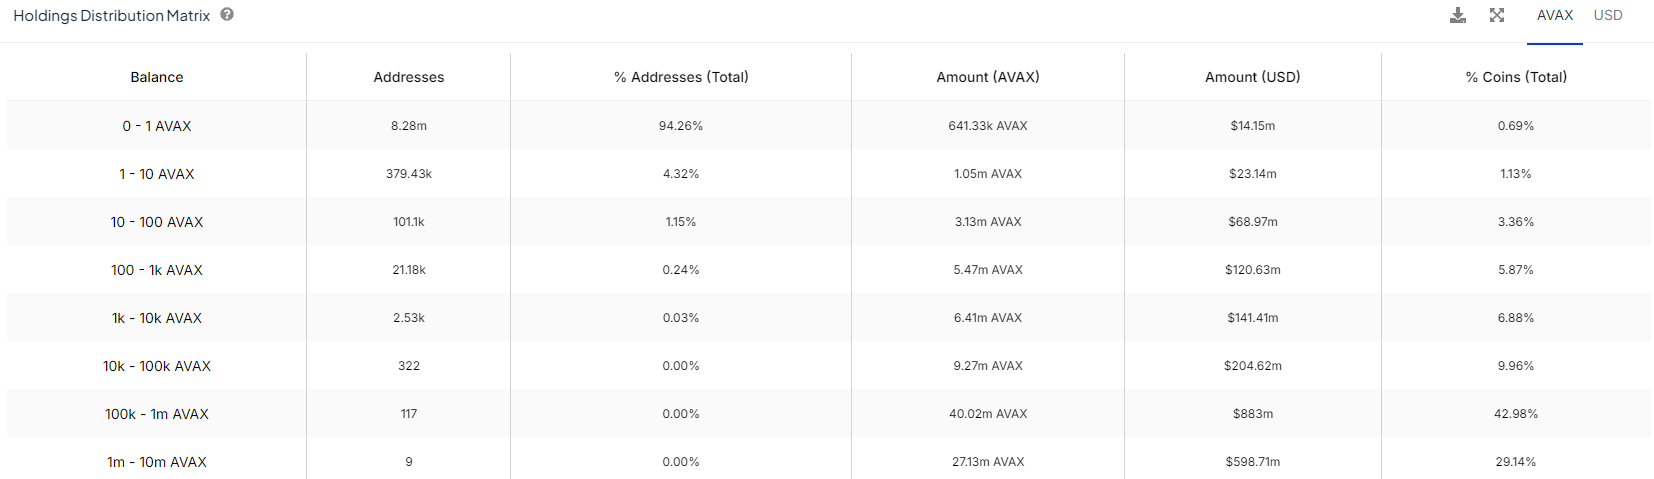The width and height of the screenshot is (1654, 479).
Task: Select the 100 - 1k AVAX row
Action: [x=157, y=270]
